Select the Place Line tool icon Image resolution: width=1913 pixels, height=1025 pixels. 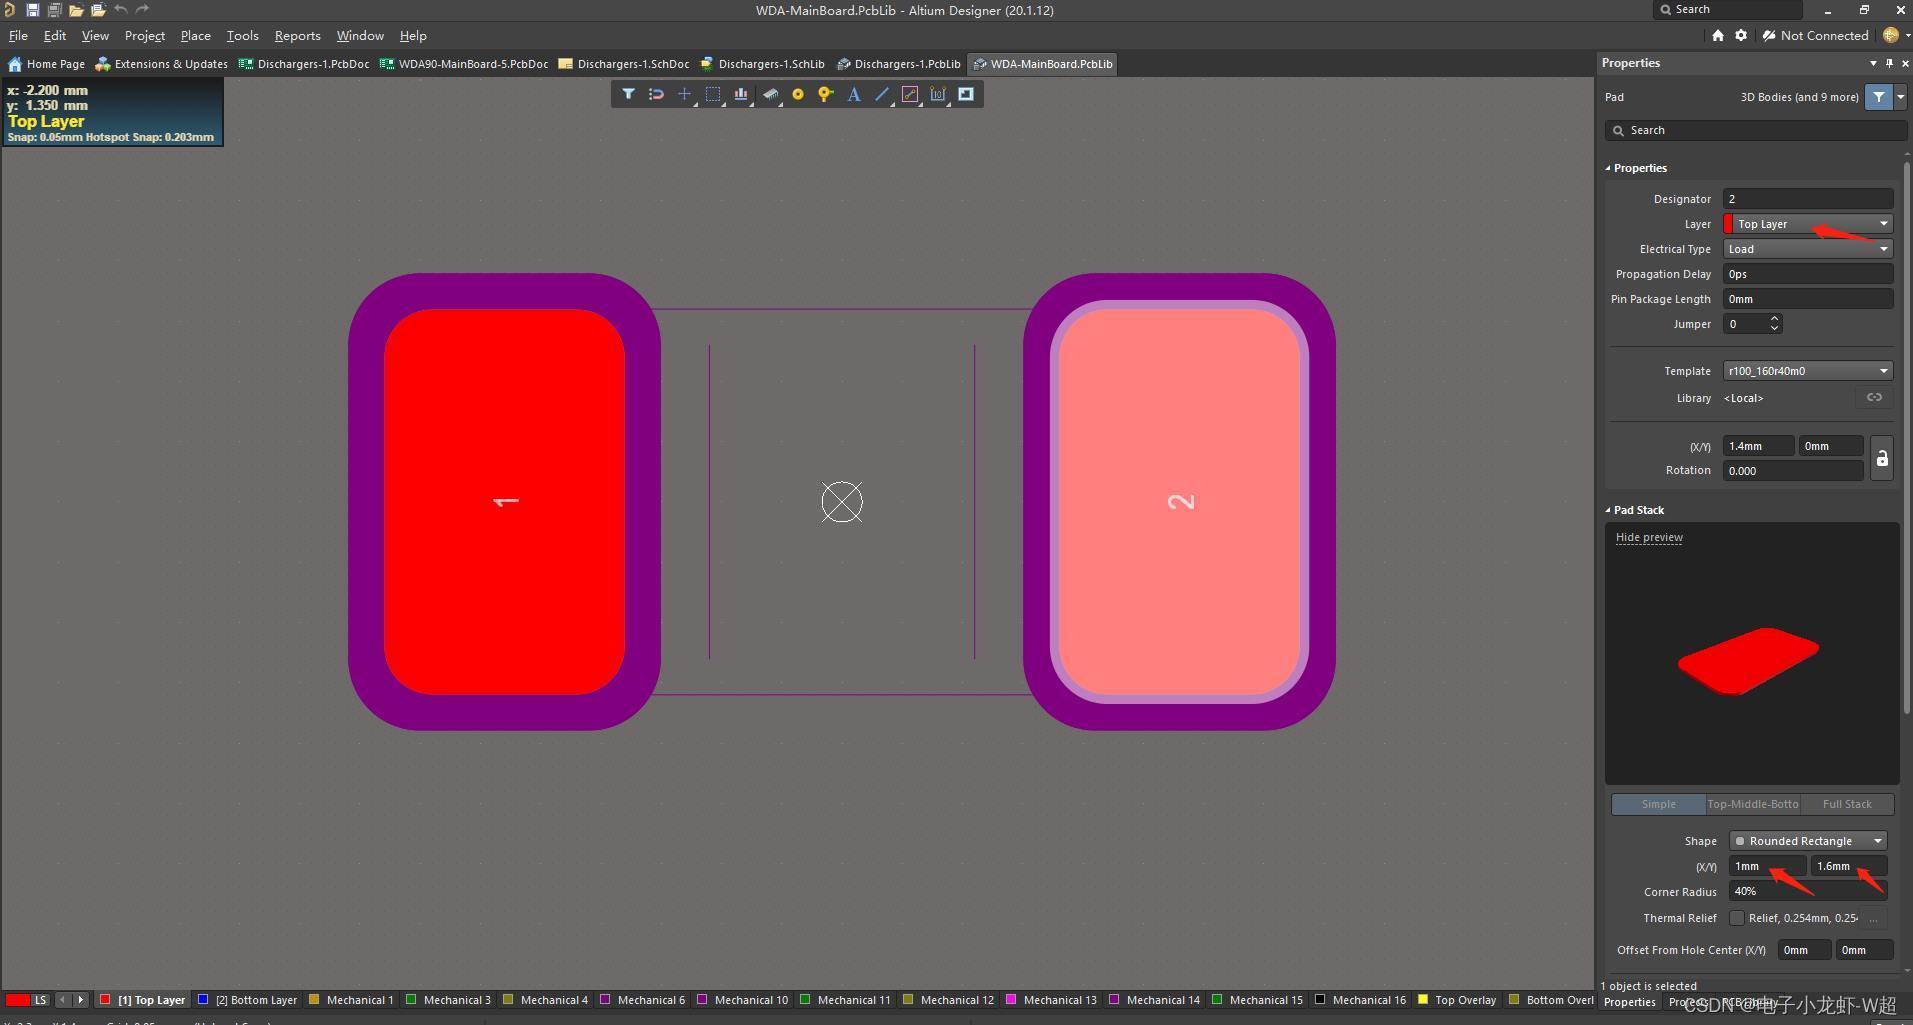pos(882,94)
